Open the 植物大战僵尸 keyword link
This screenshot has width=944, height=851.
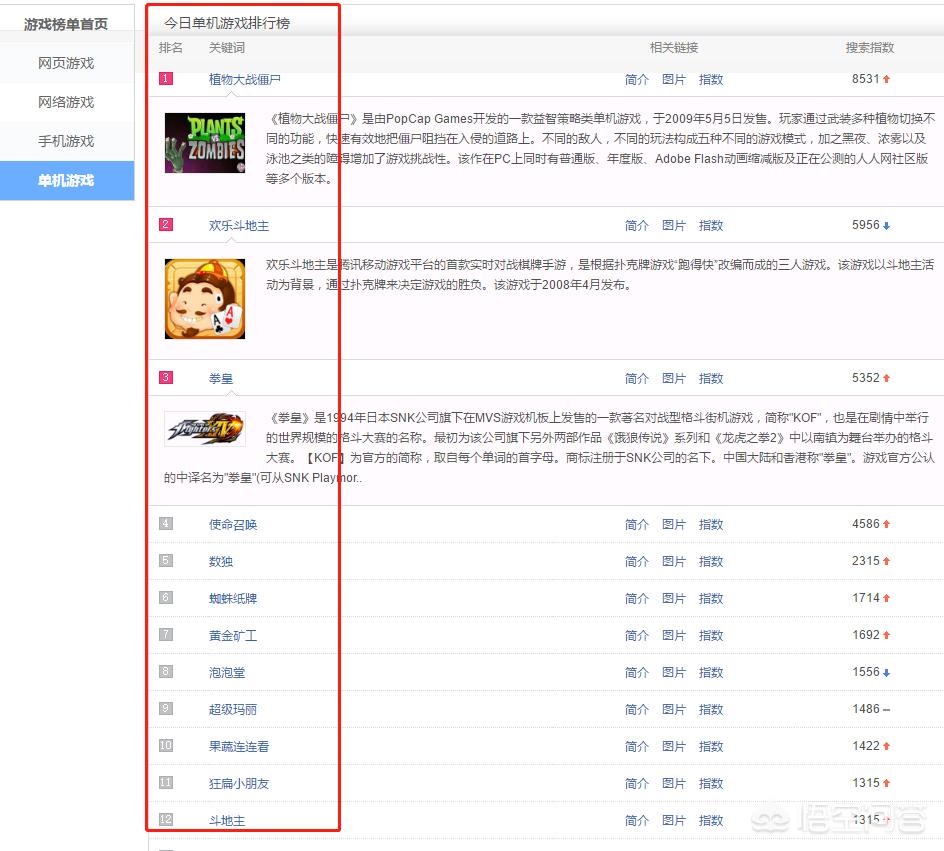point(244,79)
